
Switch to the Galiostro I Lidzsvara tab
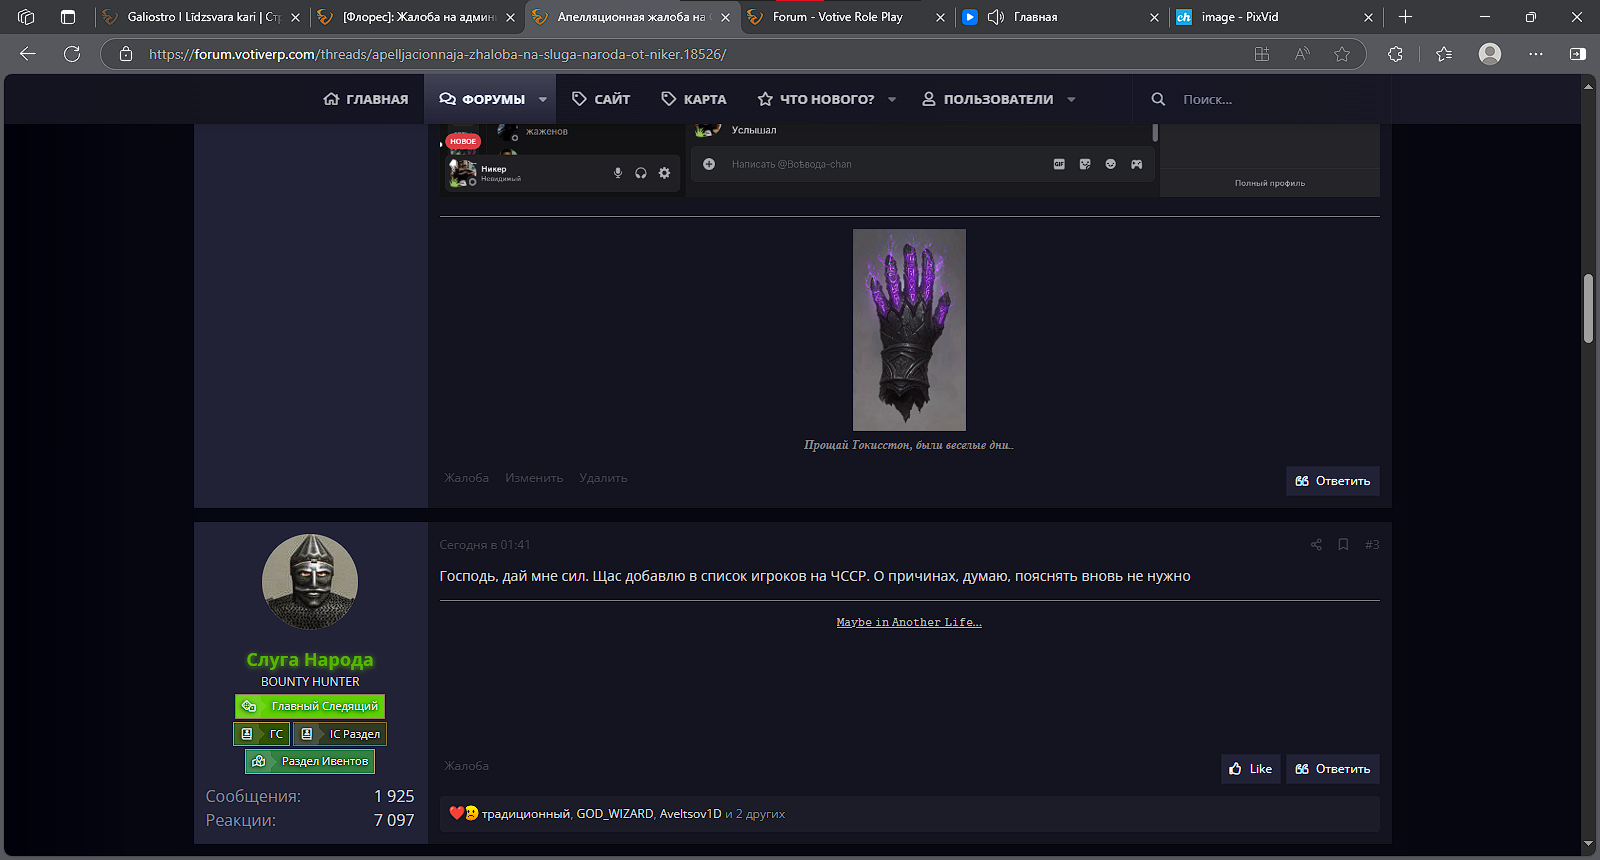tap(204, 17)
